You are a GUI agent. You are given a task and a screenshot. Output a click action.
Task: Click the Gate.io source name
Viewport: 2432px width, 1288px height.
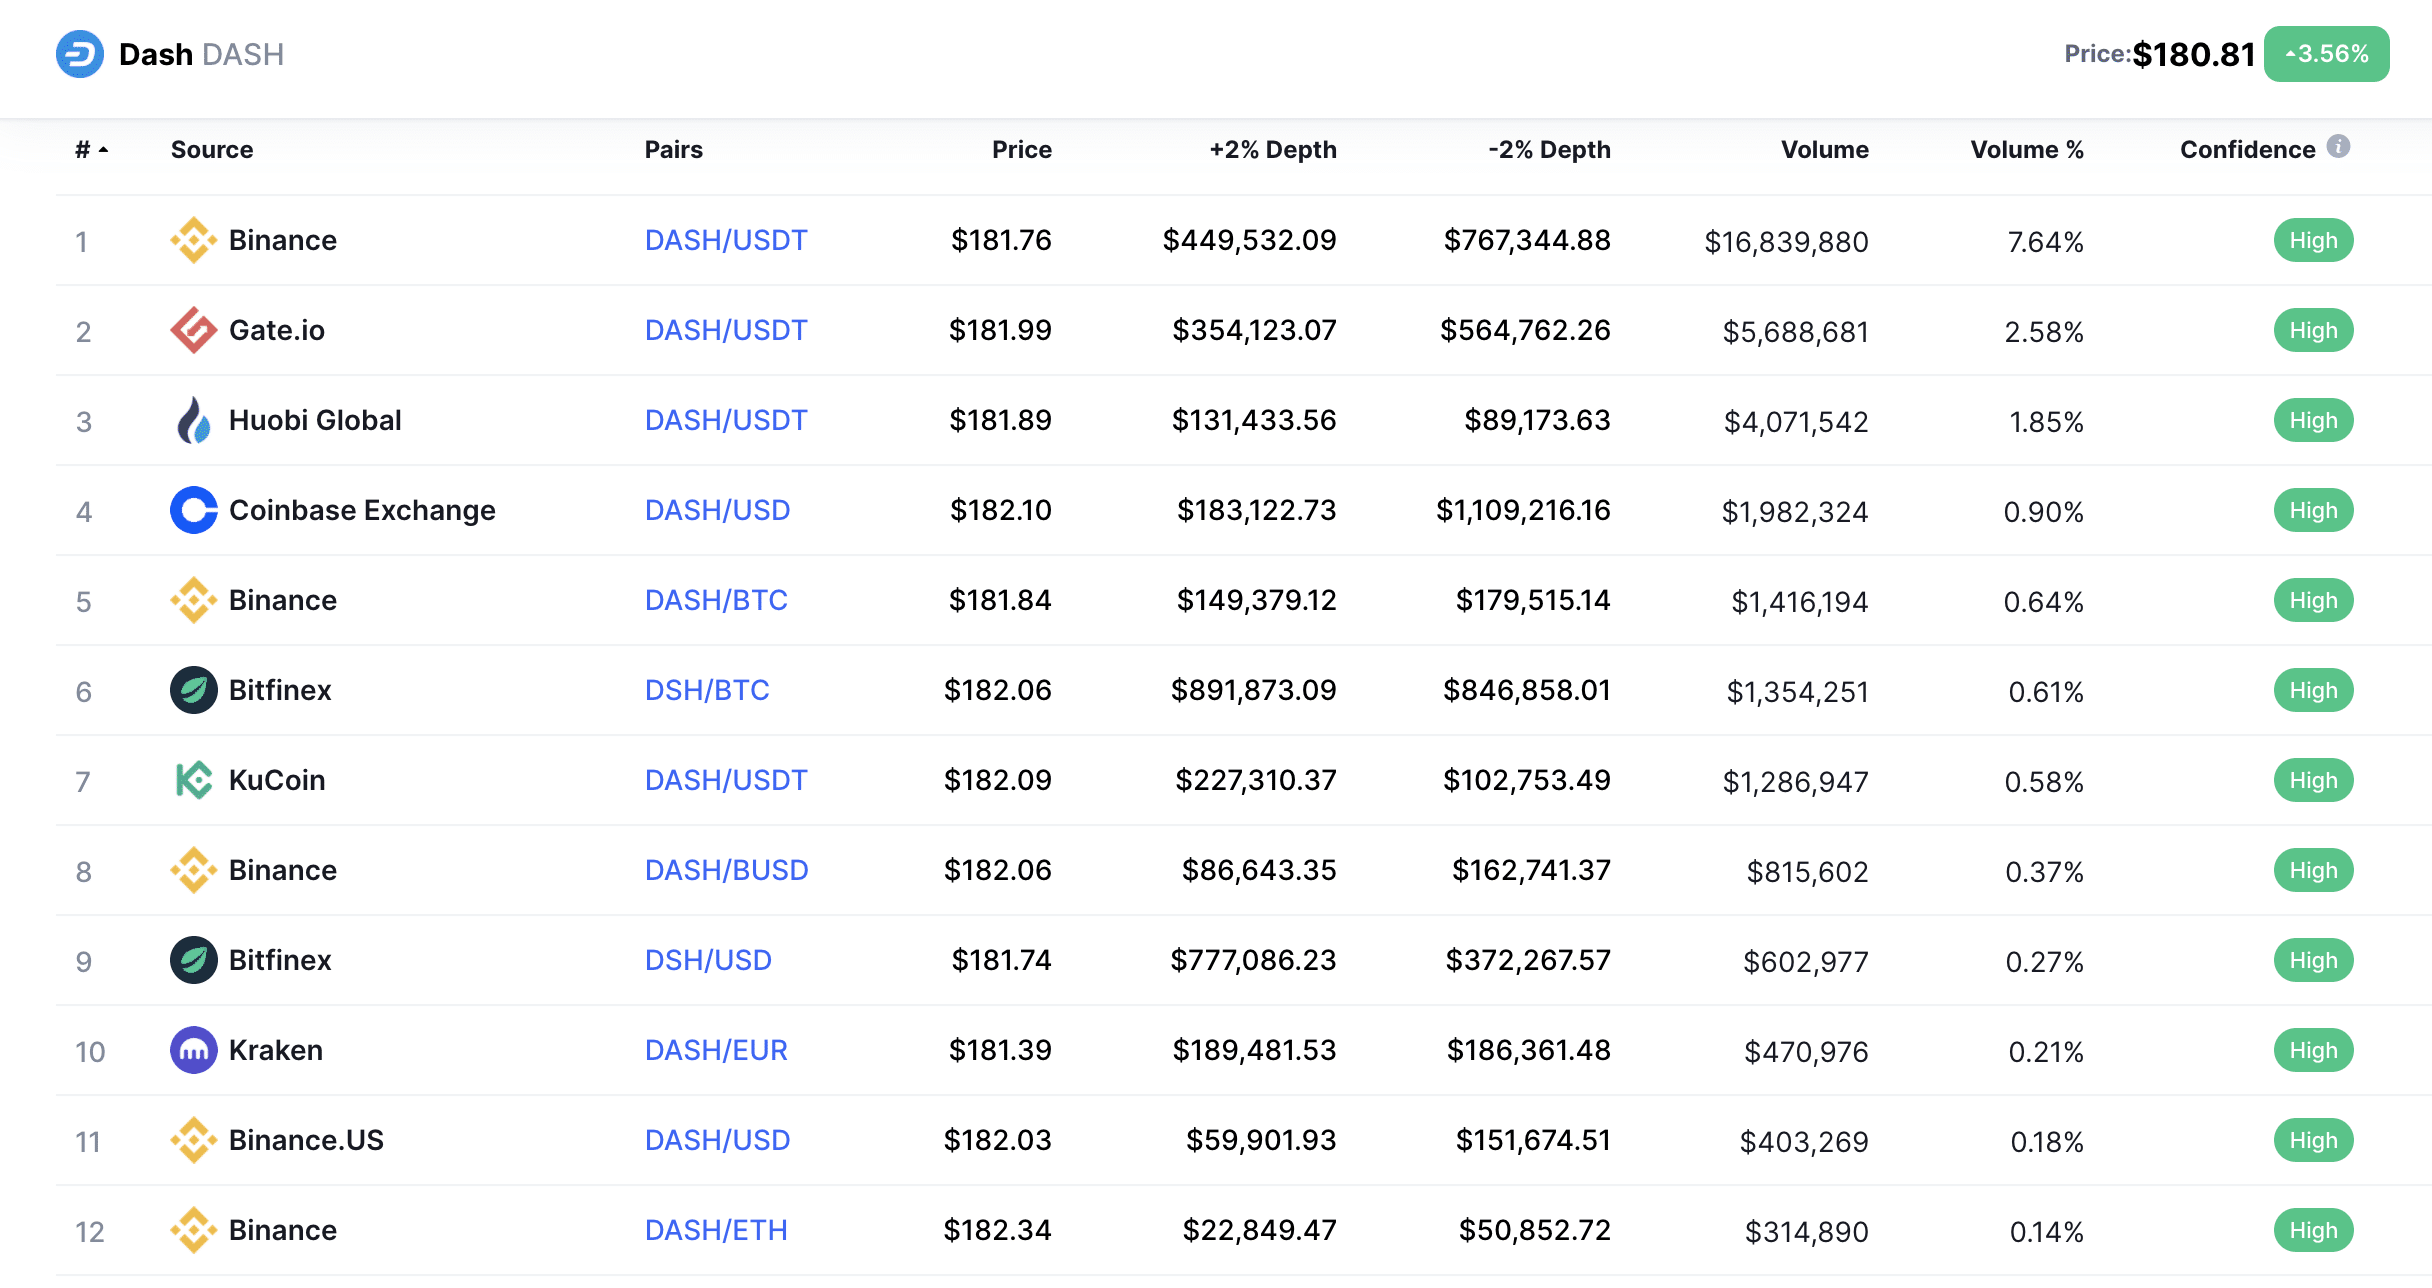277,330
